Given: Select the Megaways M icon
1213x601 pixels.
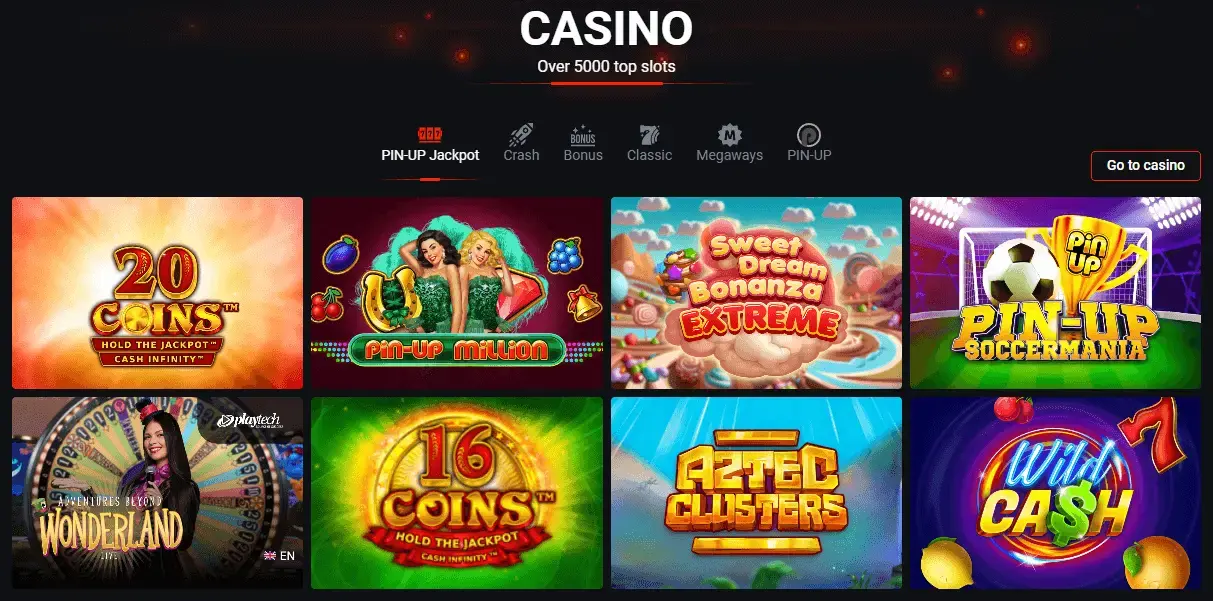Looking at the screenshot, I should point(730,134).
